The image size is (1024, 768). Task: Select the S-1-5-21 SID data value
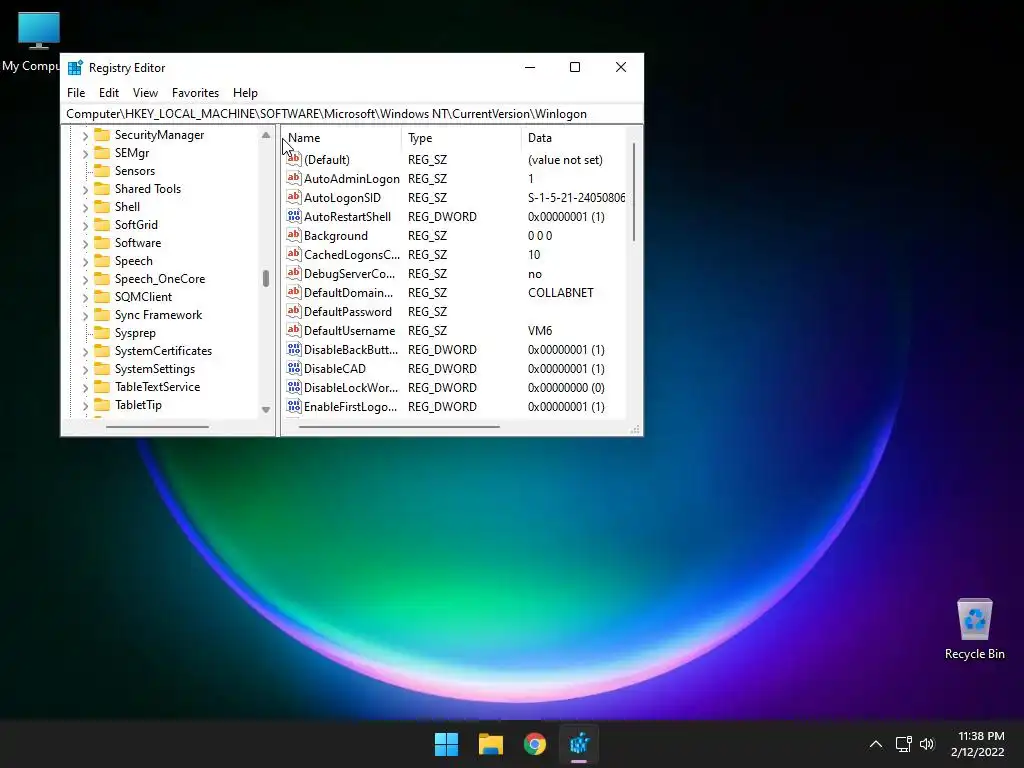pos(576,197)
